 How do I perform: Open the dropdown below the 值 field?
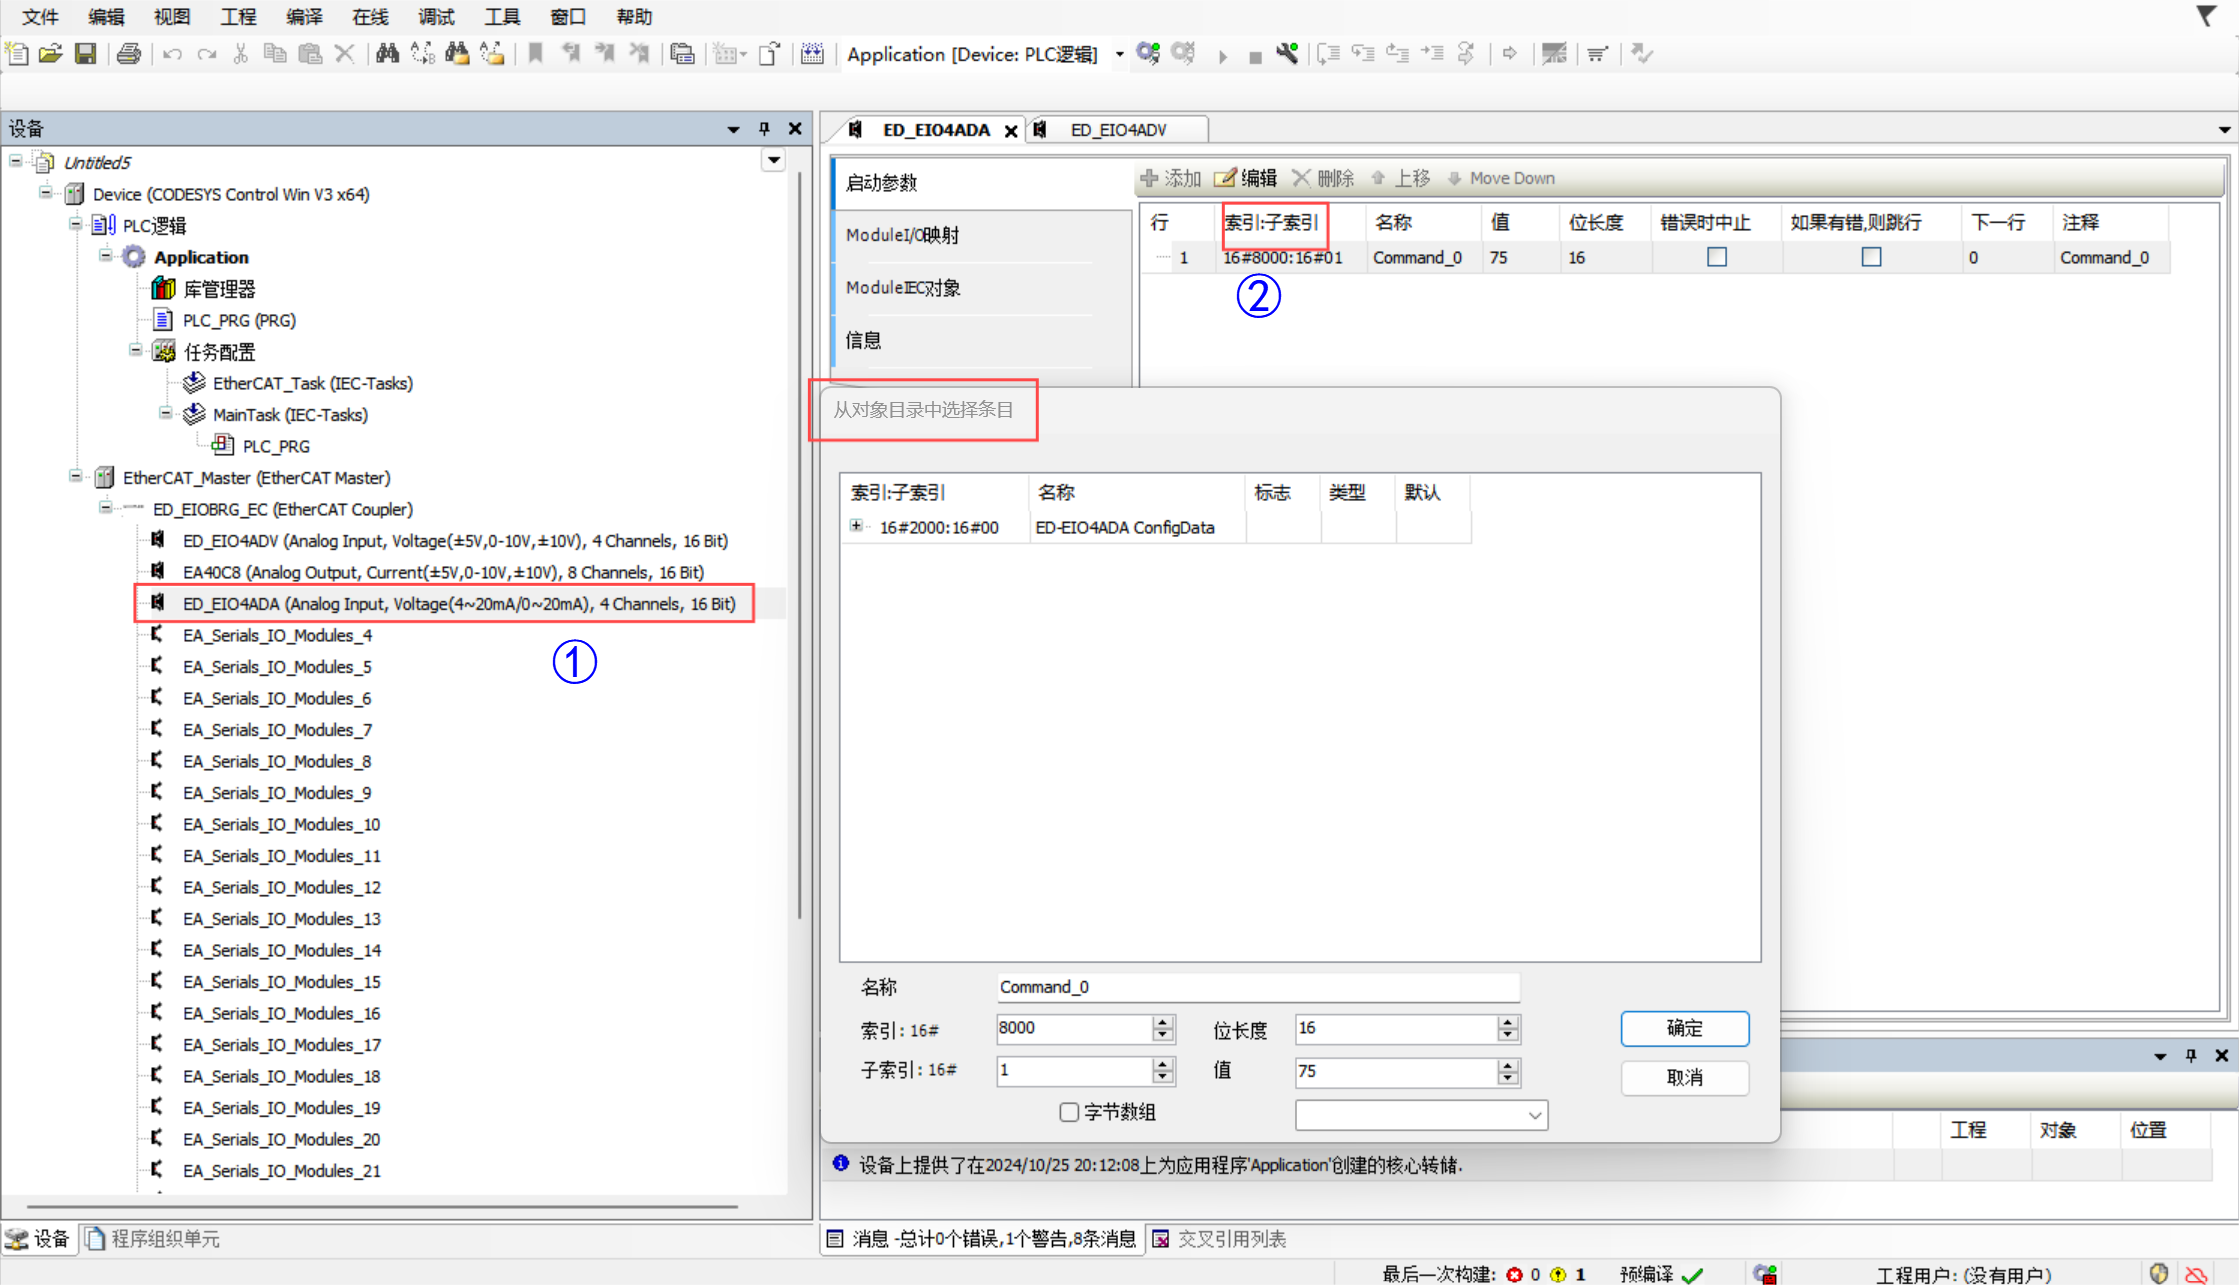pyautogui.click(x=1534, y=1115)
